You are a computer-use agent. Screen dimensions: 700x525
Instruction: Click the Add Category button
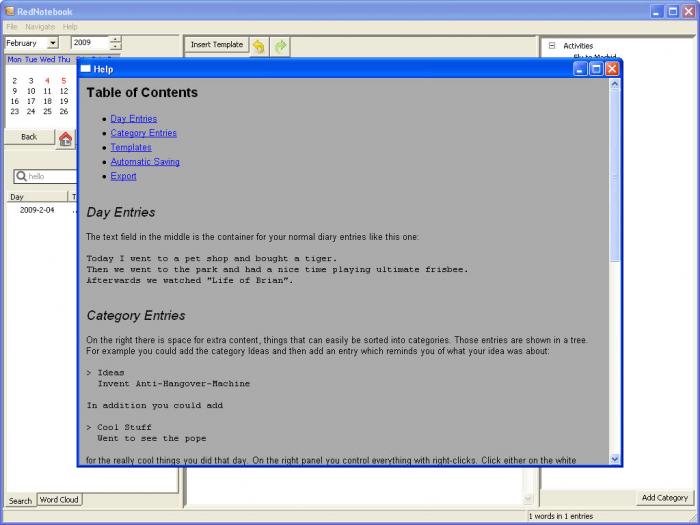click(x=665, y=498)
